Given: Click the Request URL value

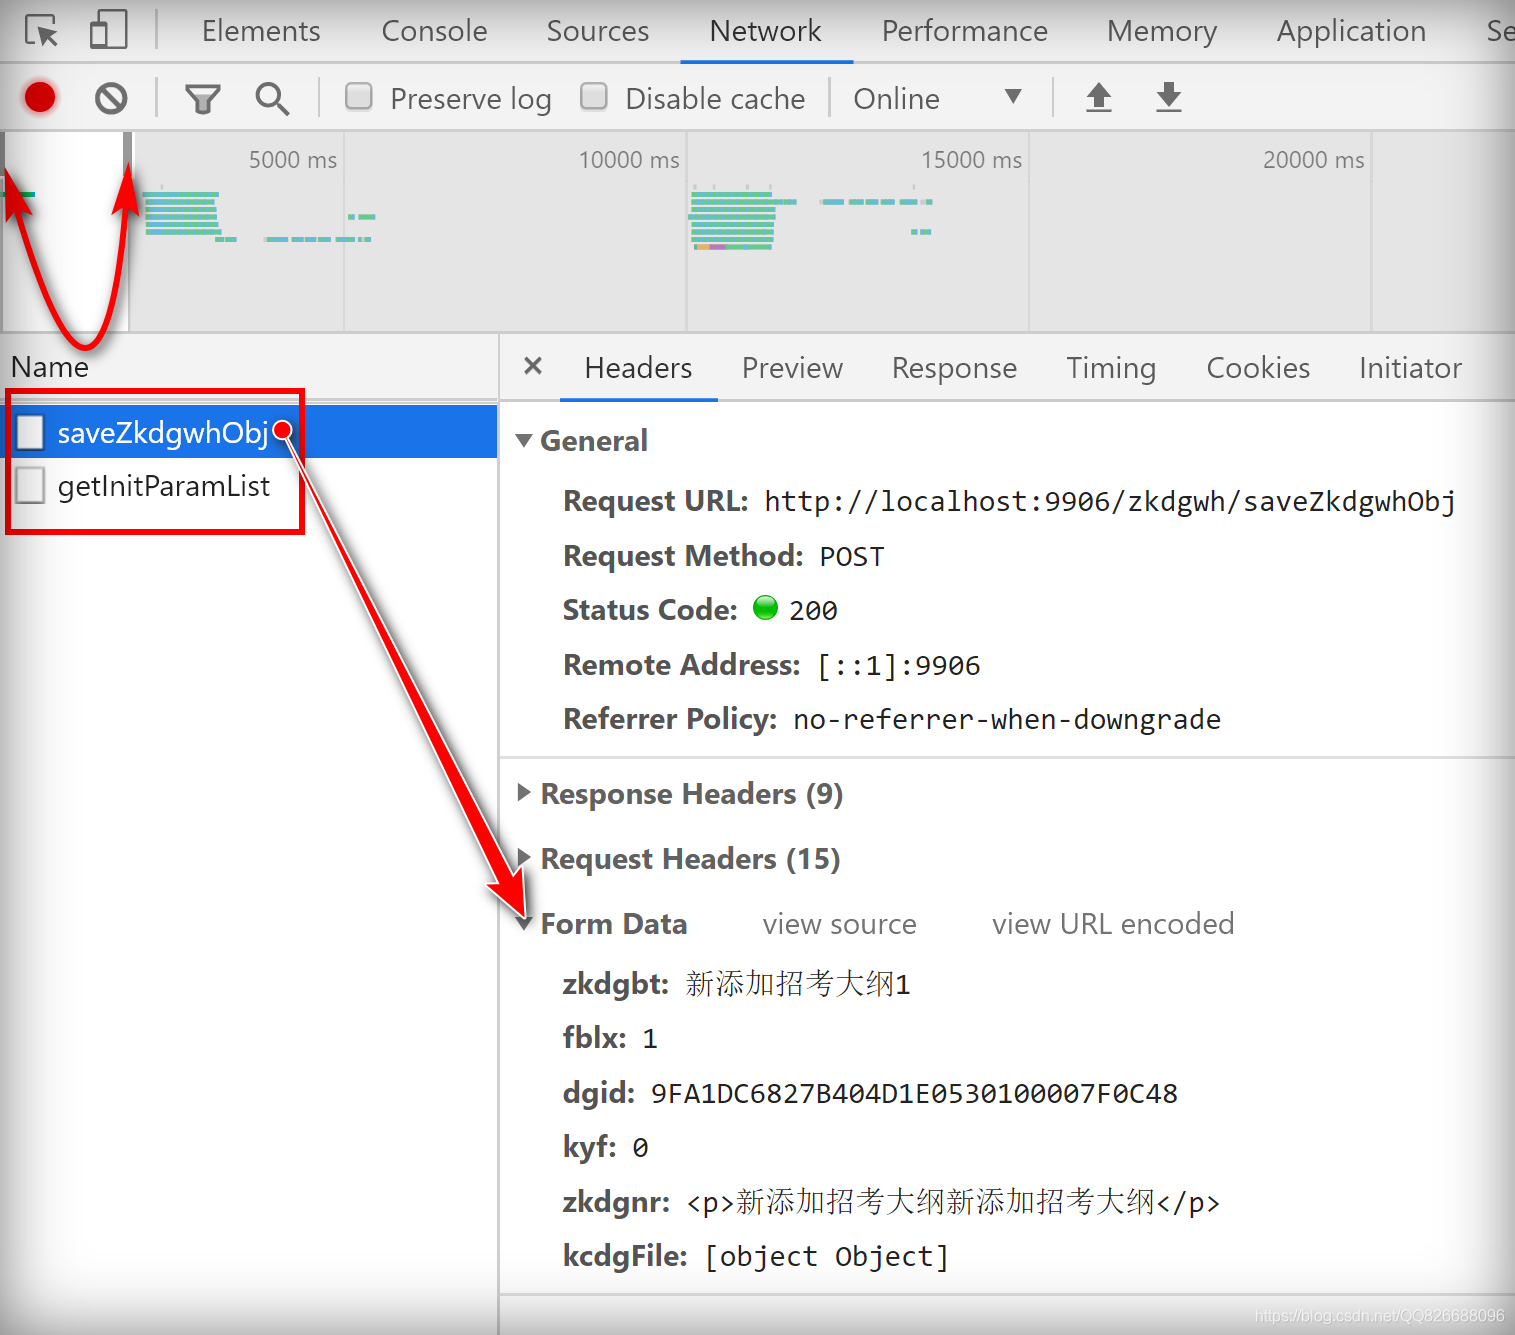Looking at the screenshot, I should point(1110,501).
